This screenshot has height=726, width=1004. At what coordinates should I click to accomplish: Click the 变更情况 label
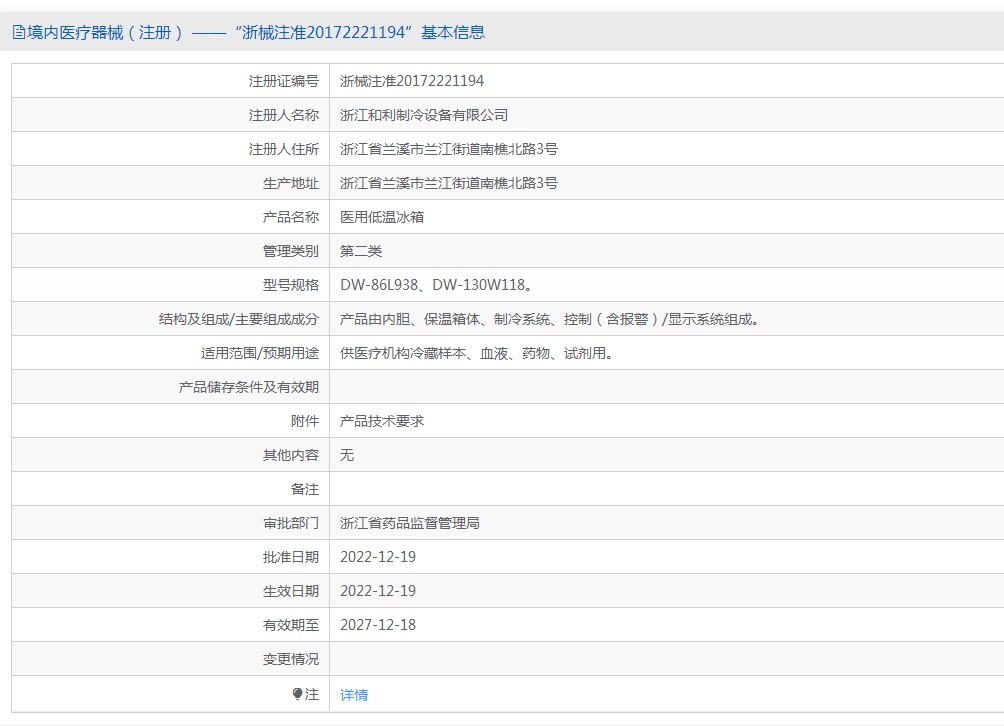[x=291, y=659]
